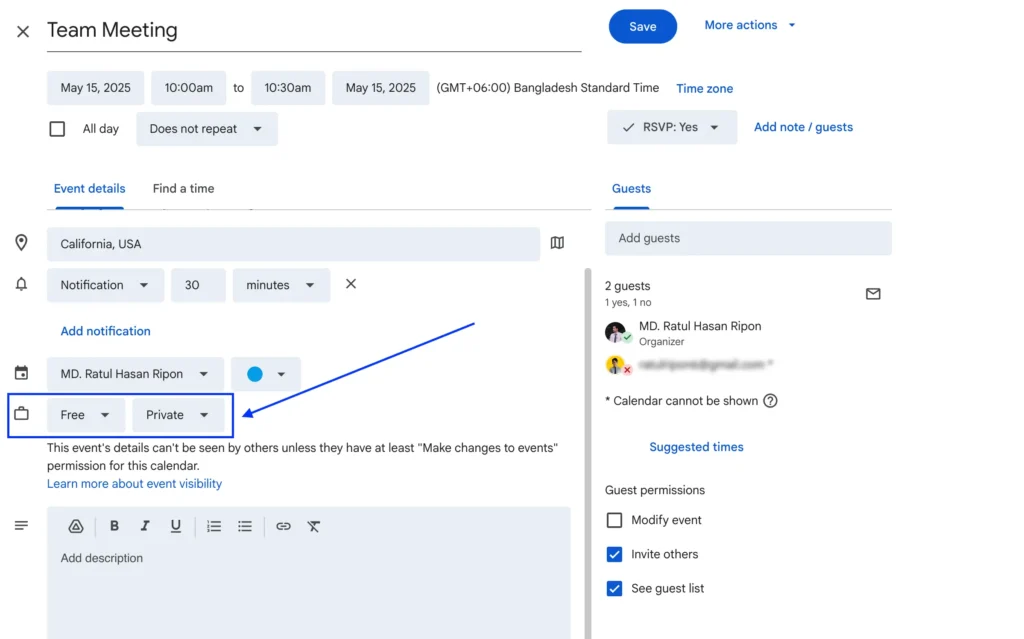Expand the Private visibility dropdown

pos(178,415)
